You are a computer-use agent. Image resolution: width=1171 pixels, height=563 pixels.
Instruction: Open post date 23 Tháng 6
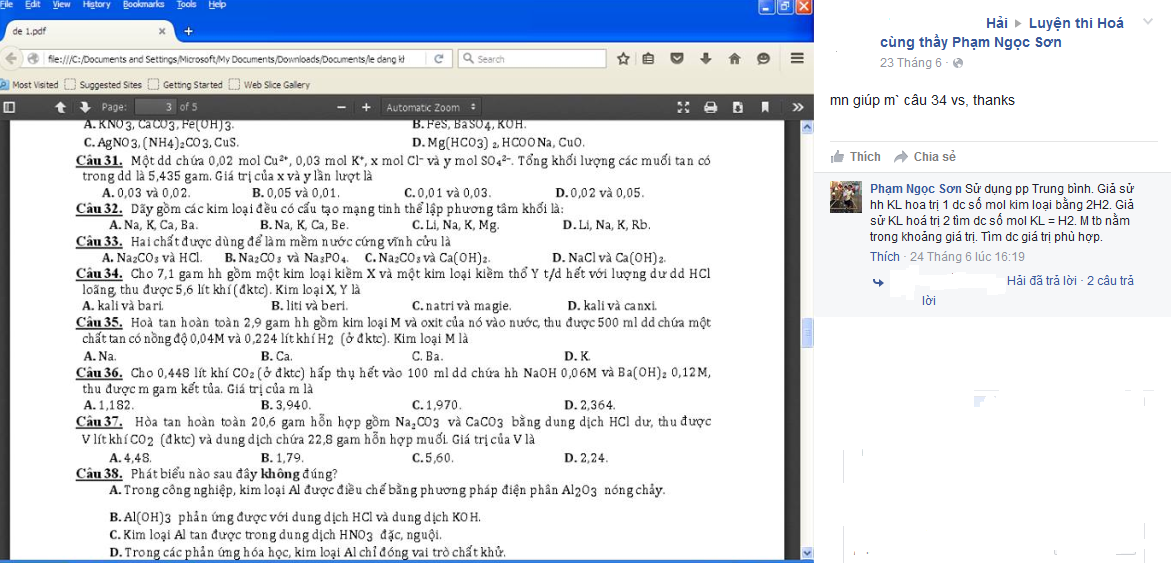point(910,63)
